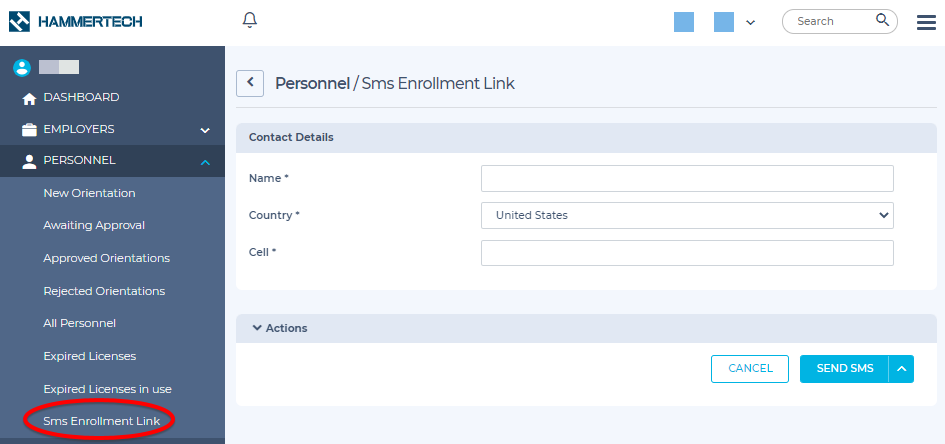Open New Orientation menu item

click(x=89, y=193)
